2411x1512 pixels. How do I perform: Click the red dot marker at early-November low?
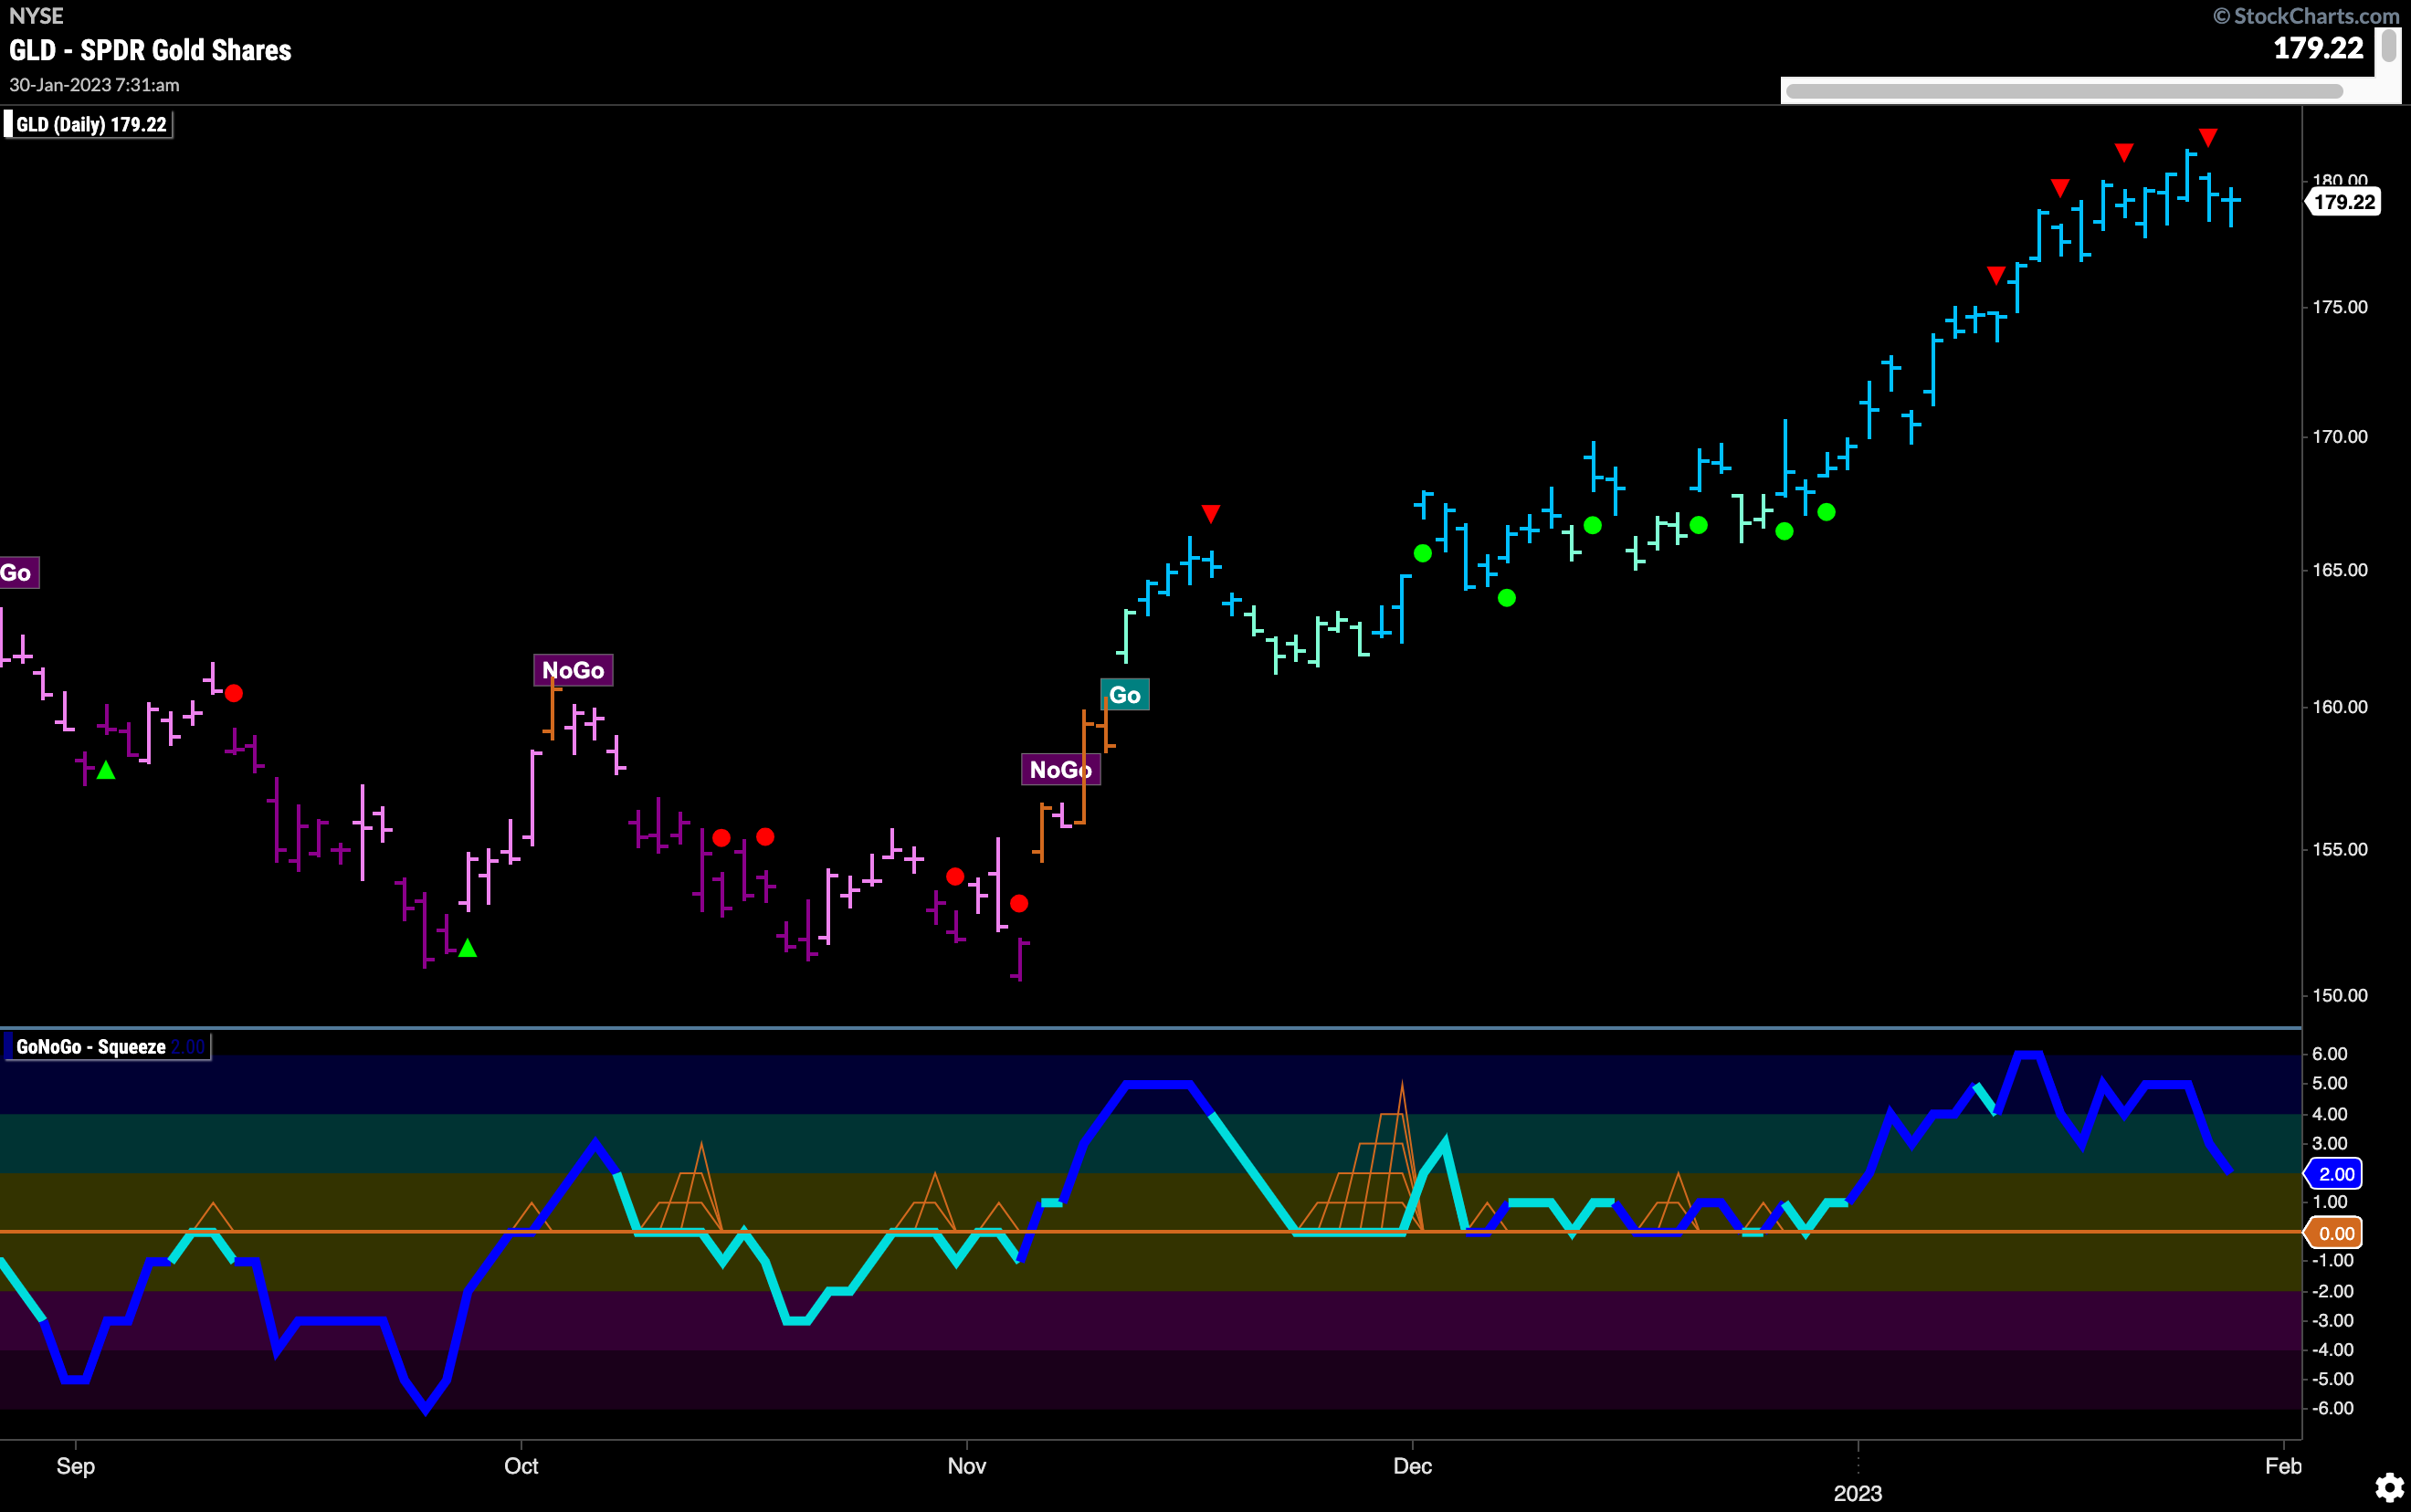pyautogui.click(x=1019, y=904)
